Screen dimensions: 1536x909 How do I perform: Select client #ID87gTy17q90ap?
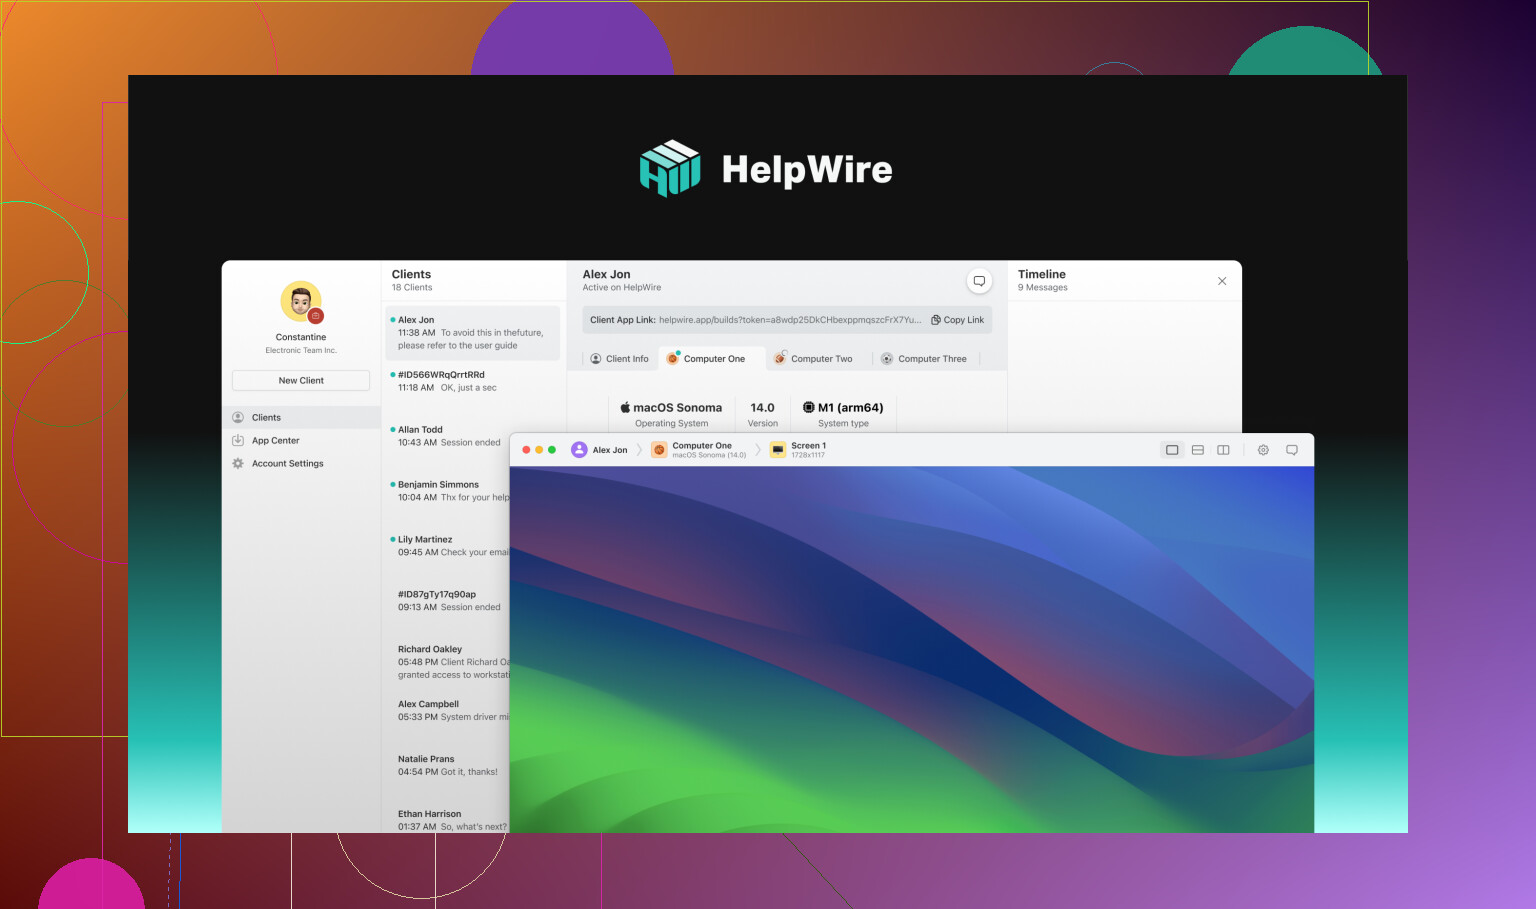pyautogui.click(x=448, y=601)
